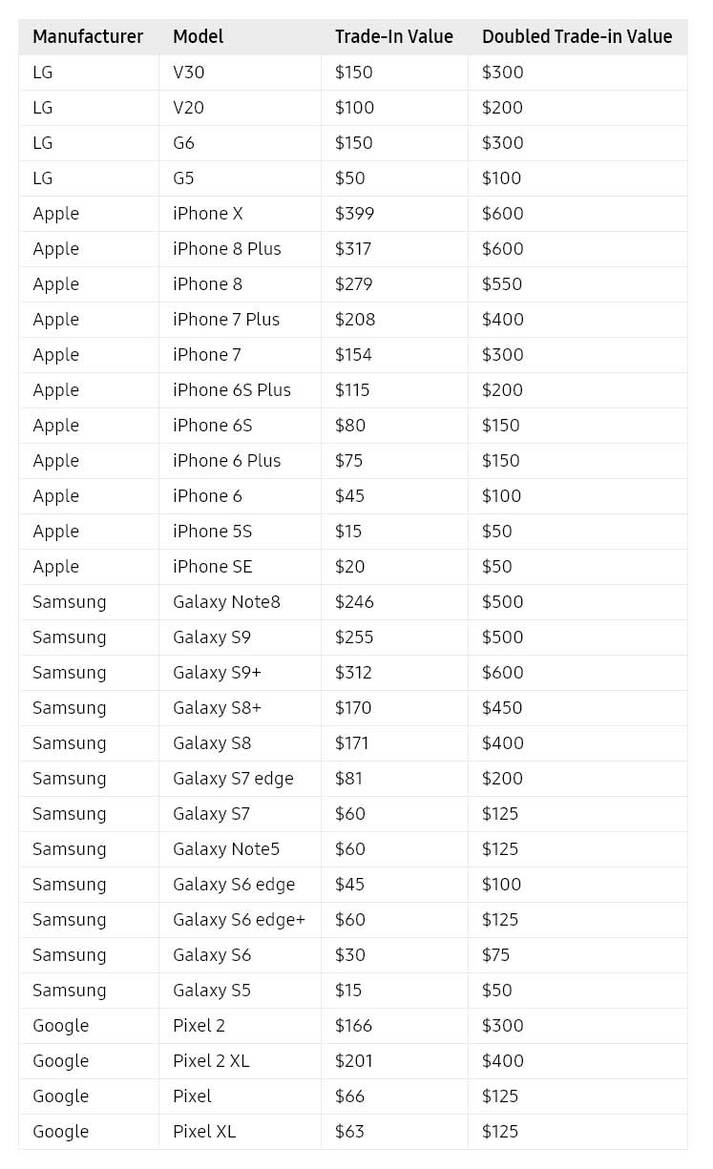
Task: Select the Galaxy S6 edge+ cell
Action: click(239, 920)
